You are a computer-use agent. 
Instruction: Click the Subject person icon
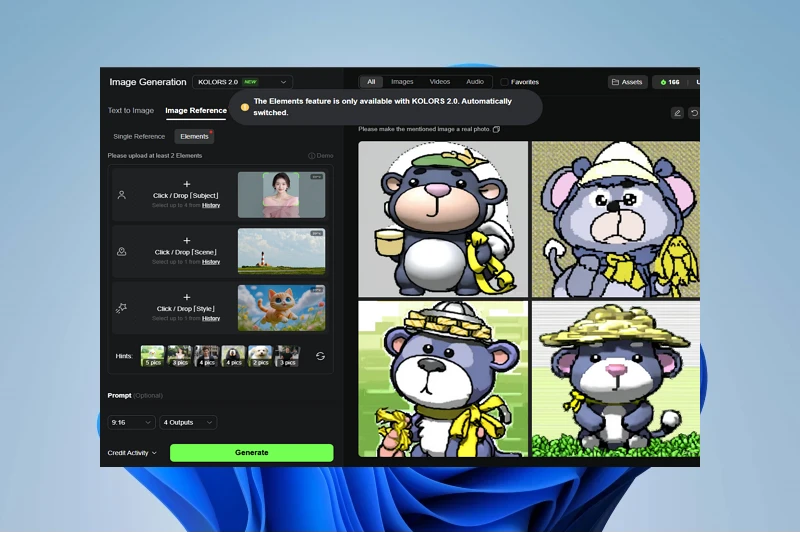(x=121, y=195)
